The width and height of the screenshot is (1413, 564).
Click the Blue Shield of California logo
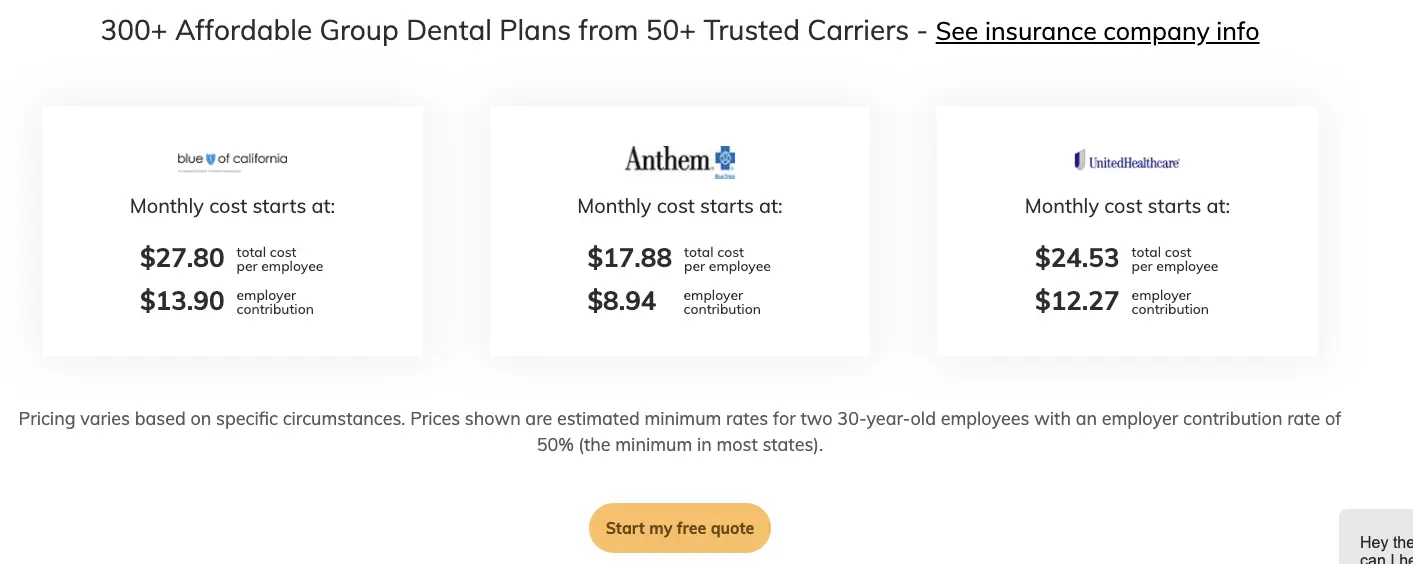point(232,159)
